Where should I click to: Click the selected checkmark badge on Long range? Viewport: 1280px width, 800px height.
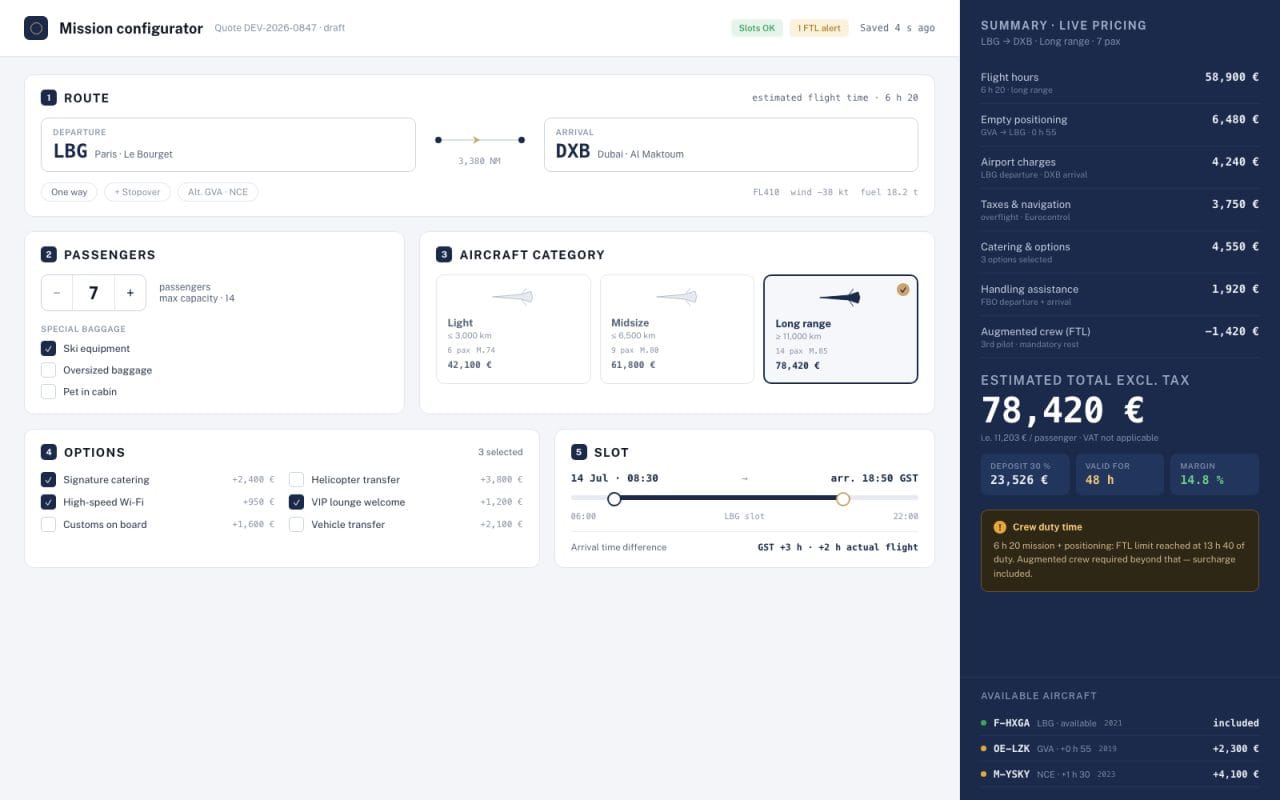pos(903,289)
